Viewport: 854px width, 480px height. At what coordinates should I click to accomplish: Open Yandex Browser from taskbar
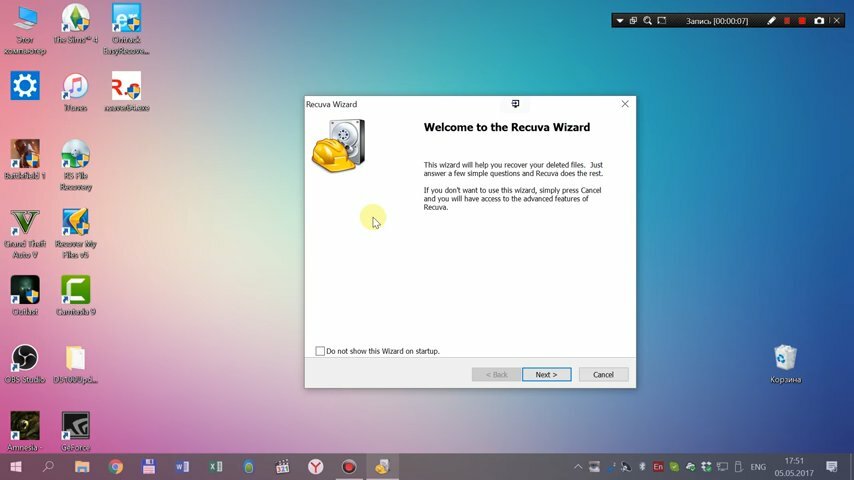point(316,467)
